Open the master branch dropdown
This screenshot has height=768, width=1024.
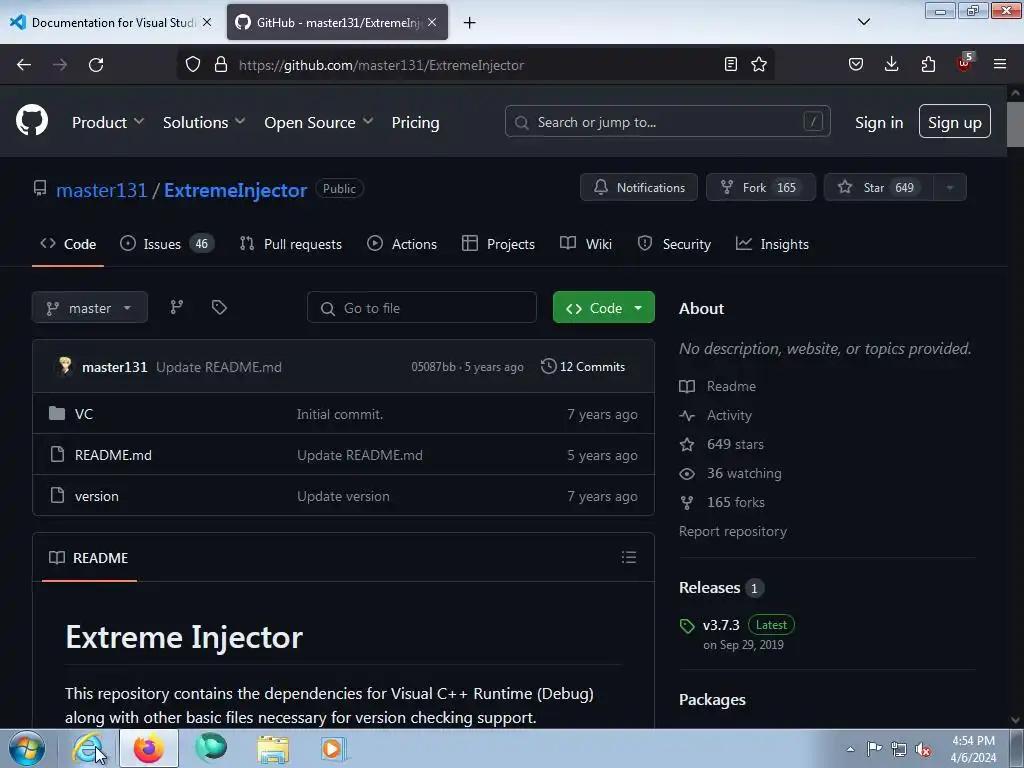click(89, 308)
